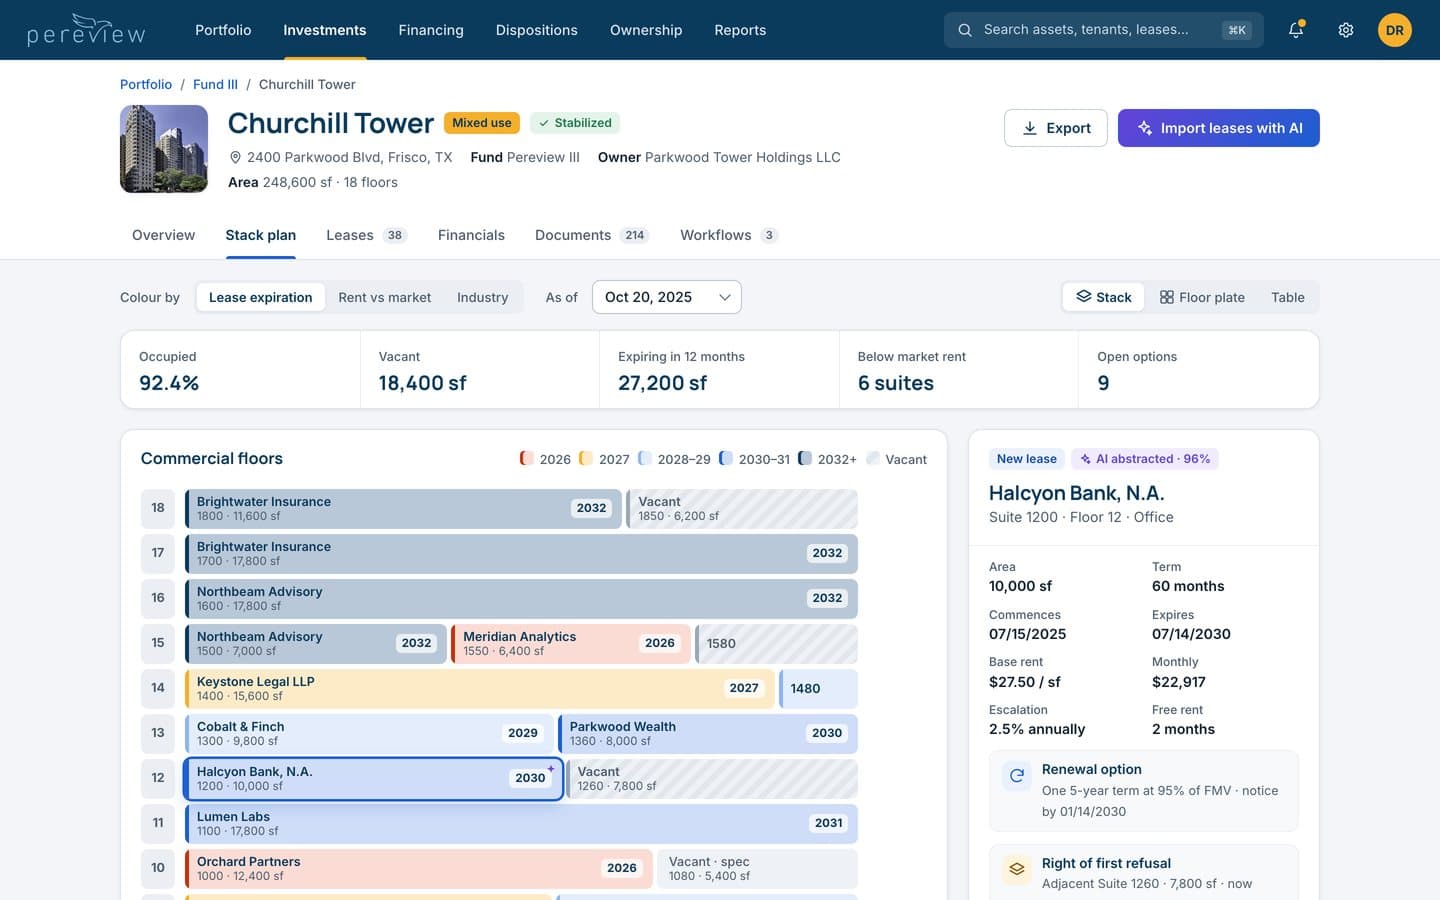Image resolution: width=1440 pixels, height=900 pixels.
Task: Open the Documents tab
Action: (x=592, y=235)
